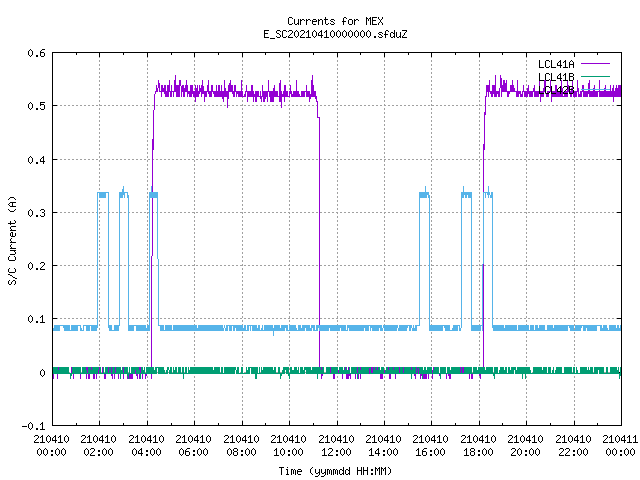Click the 18:00 time tick label
640x480 pixels.
coord(479,452)
